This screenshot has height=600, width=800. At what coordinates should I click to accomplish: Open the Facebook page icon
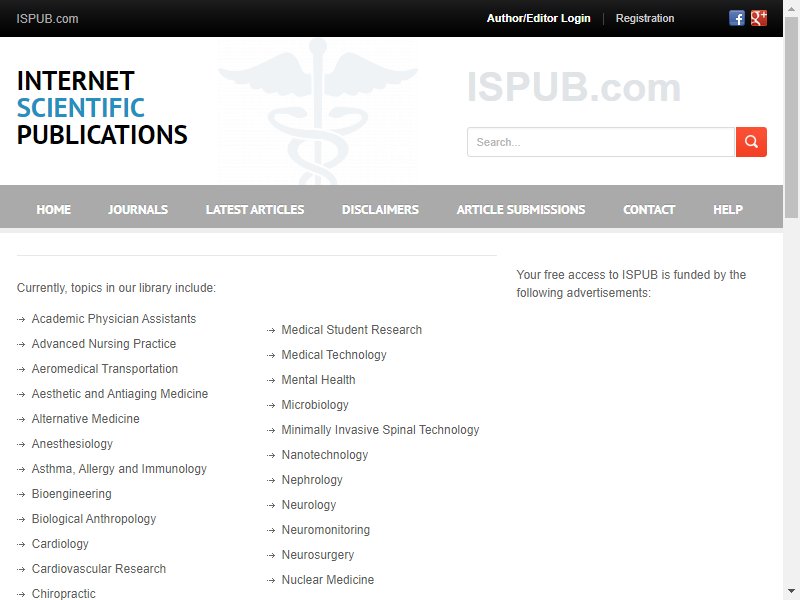(736, 18)
